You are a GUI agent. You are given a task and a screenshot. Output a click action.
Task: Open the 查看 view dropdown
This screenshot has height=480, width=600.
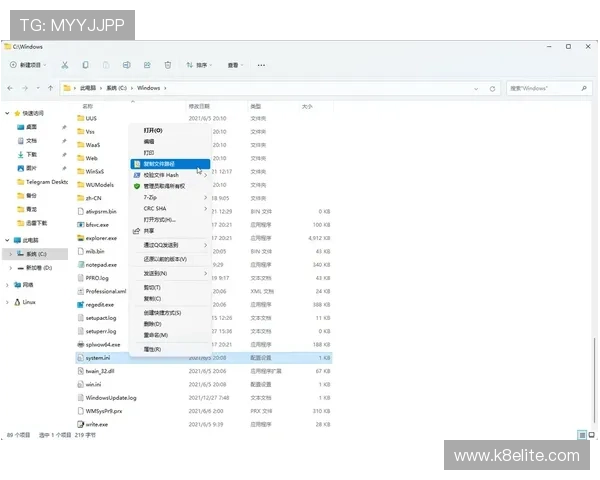click(236, 65)
